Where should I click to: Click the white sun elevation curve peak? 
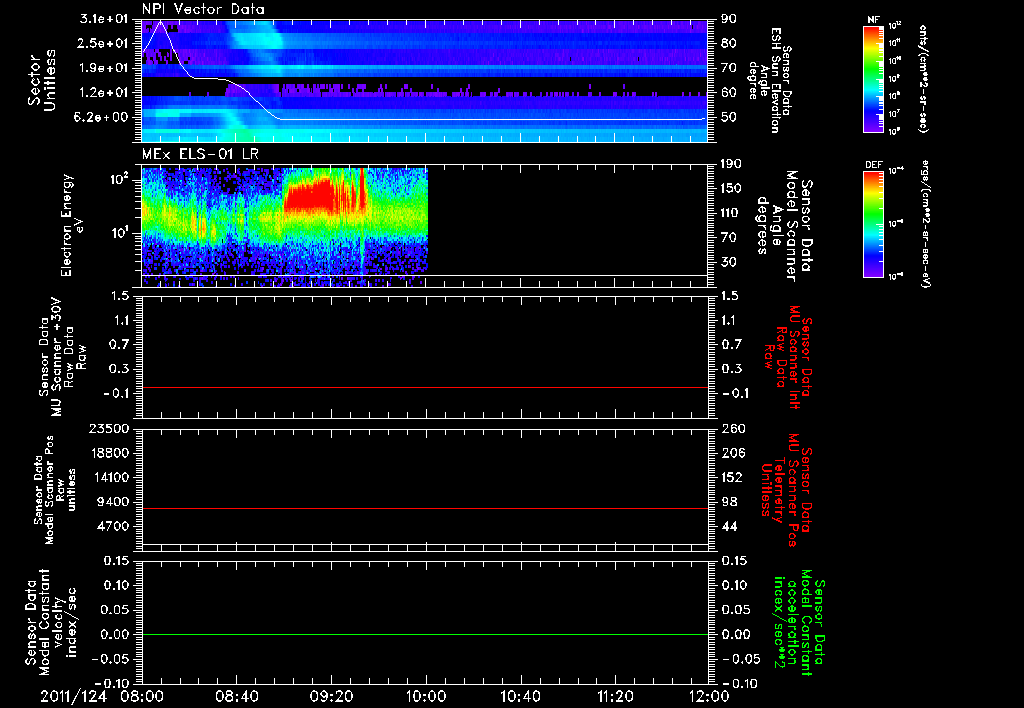(159, 22)
